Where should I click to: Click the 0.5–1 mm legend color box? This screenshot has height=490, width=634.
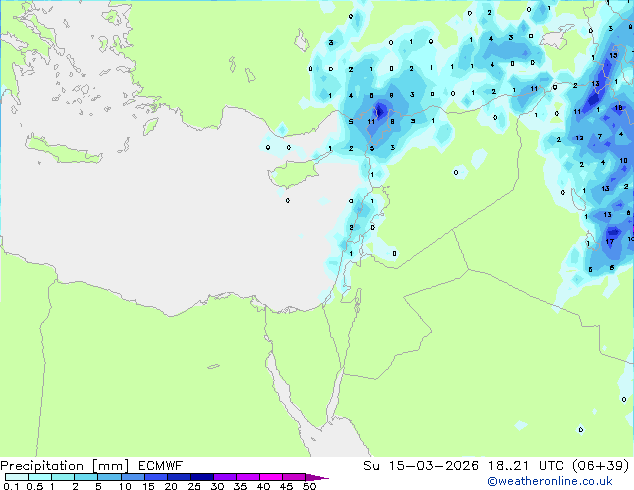click(x=40, y=477)
